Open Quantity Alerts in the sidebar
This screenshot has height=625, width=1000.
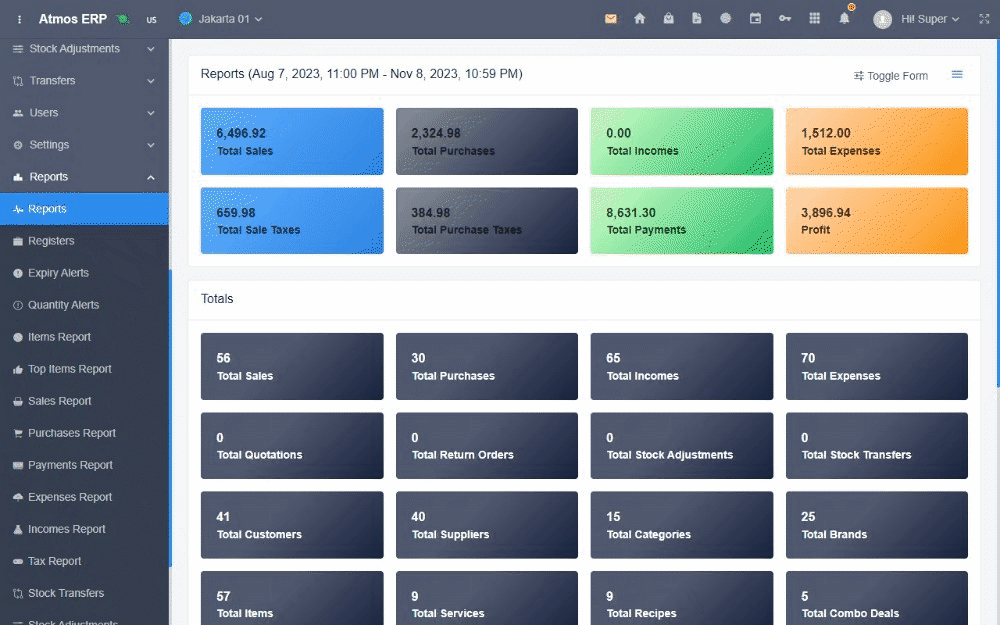pyautogui.click(x=84, y=305)
